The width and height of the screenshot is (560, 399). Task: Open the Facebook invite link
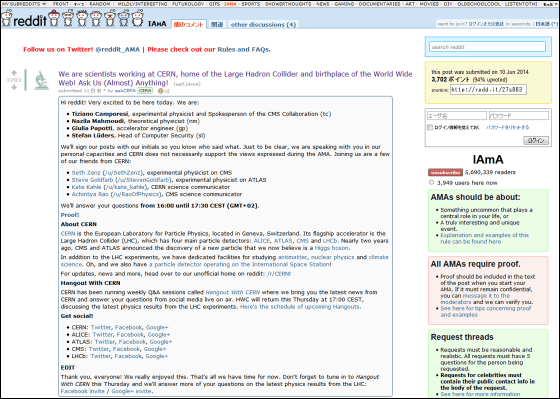[x=83, y=391]
